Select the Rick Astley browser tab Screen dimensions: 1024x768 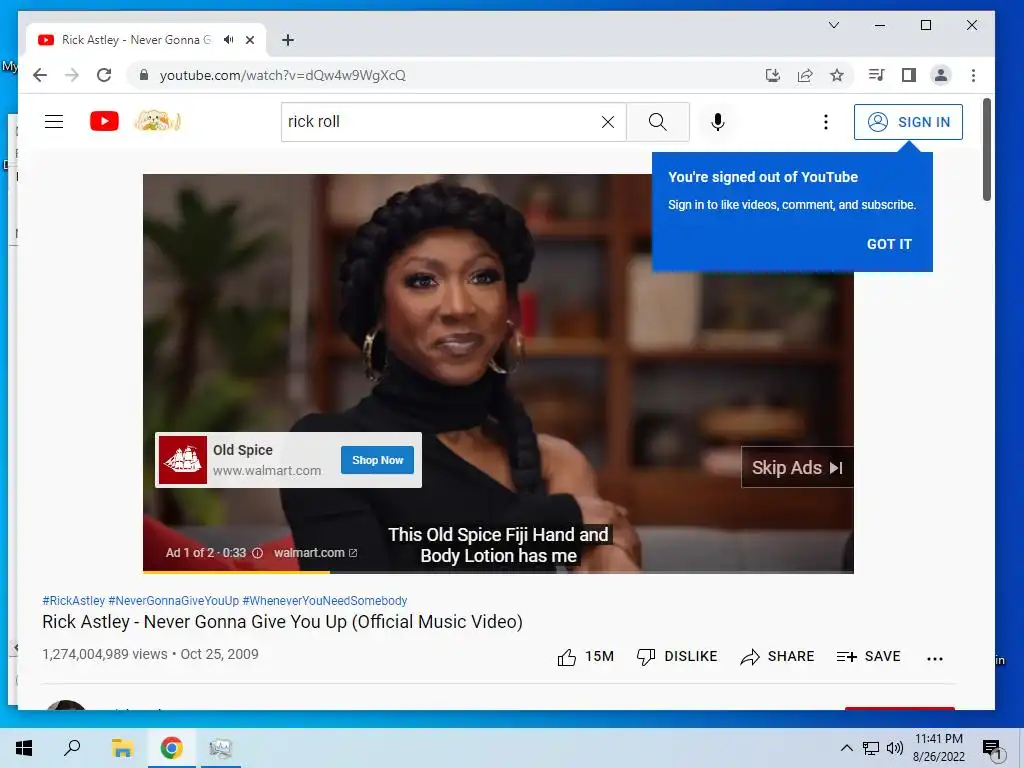pyautogui.click(x=135, y=40)
